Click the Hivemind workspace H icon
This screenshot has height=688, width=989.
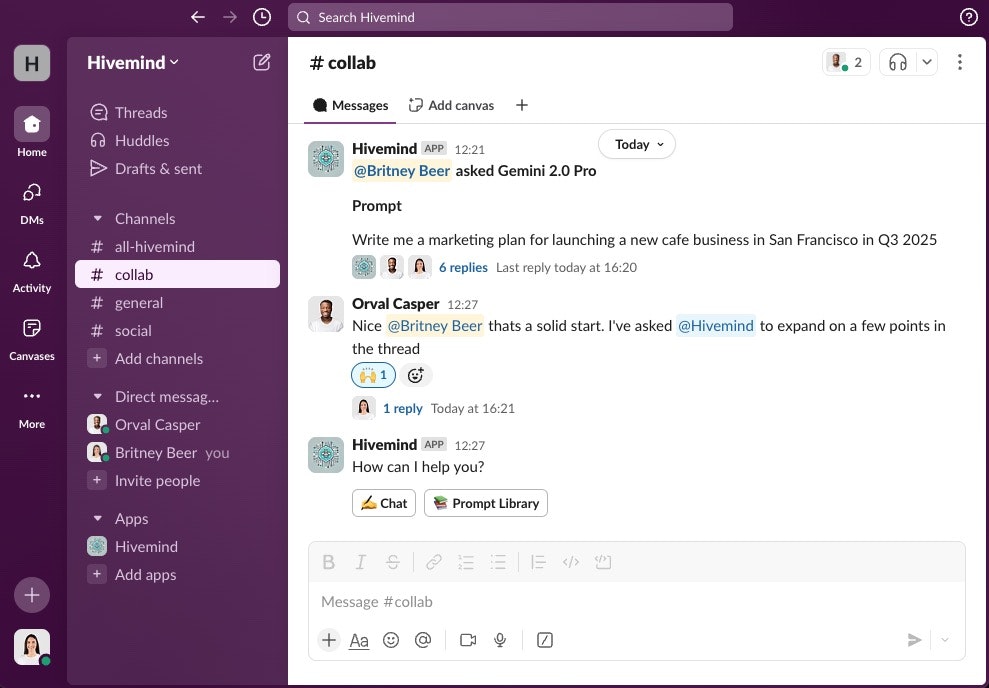click(x=32, y=63)
